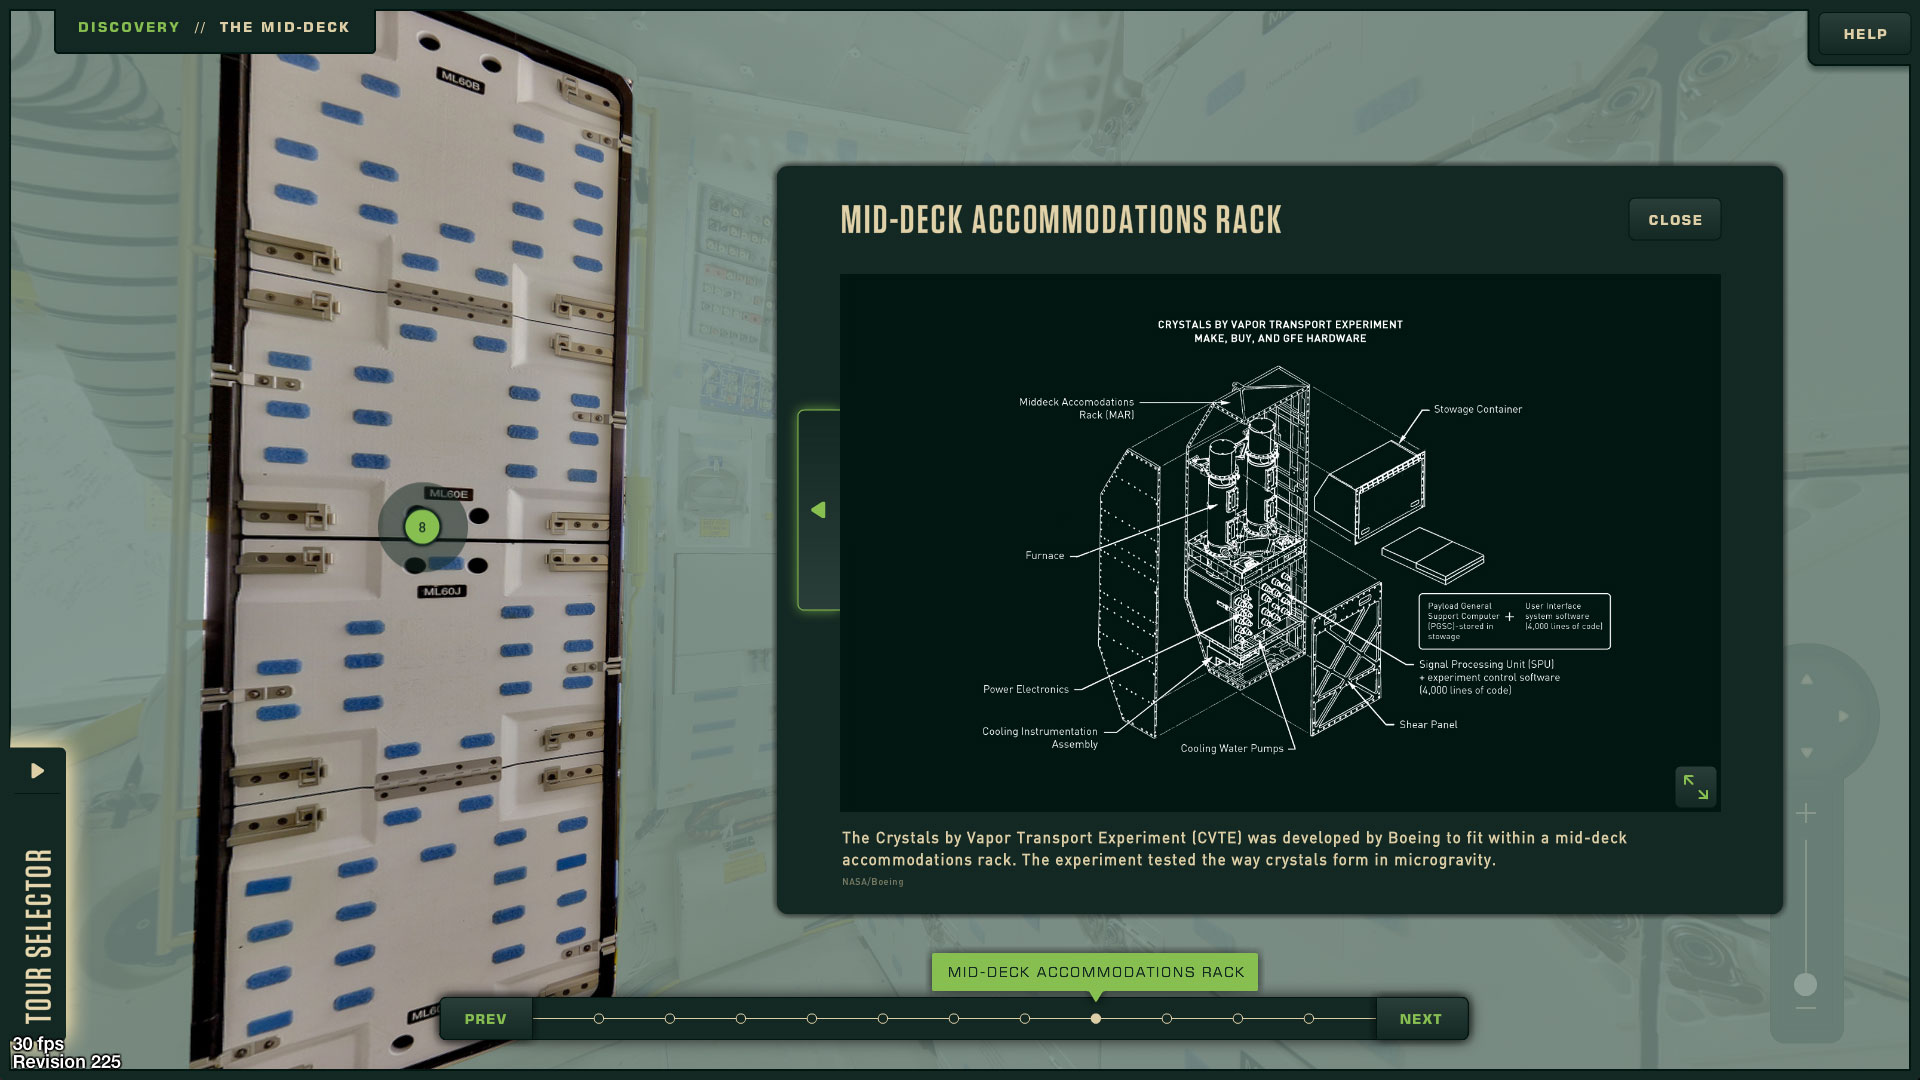The image size is (1920, 1080).
Task: Click the Discovery breadcrumb link
Action: [129, 27]
